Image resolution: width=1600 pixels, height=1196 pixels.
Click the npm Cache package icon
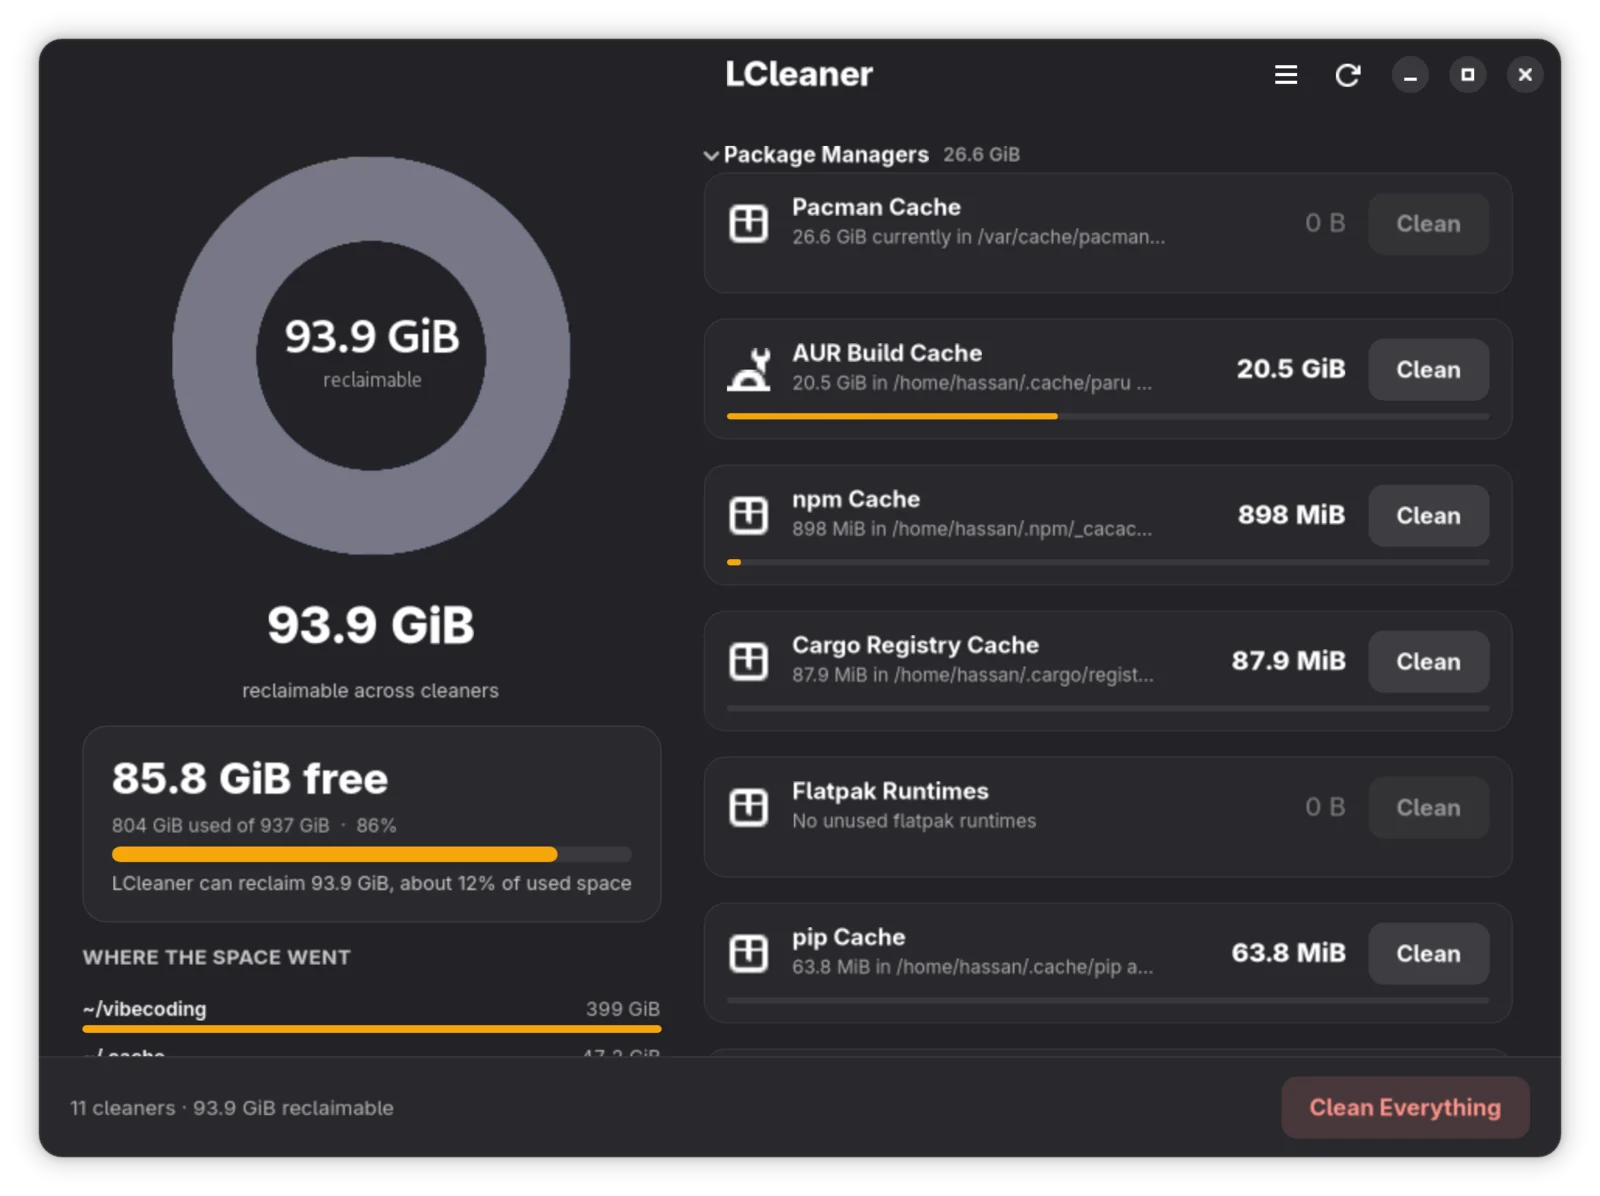748,515
